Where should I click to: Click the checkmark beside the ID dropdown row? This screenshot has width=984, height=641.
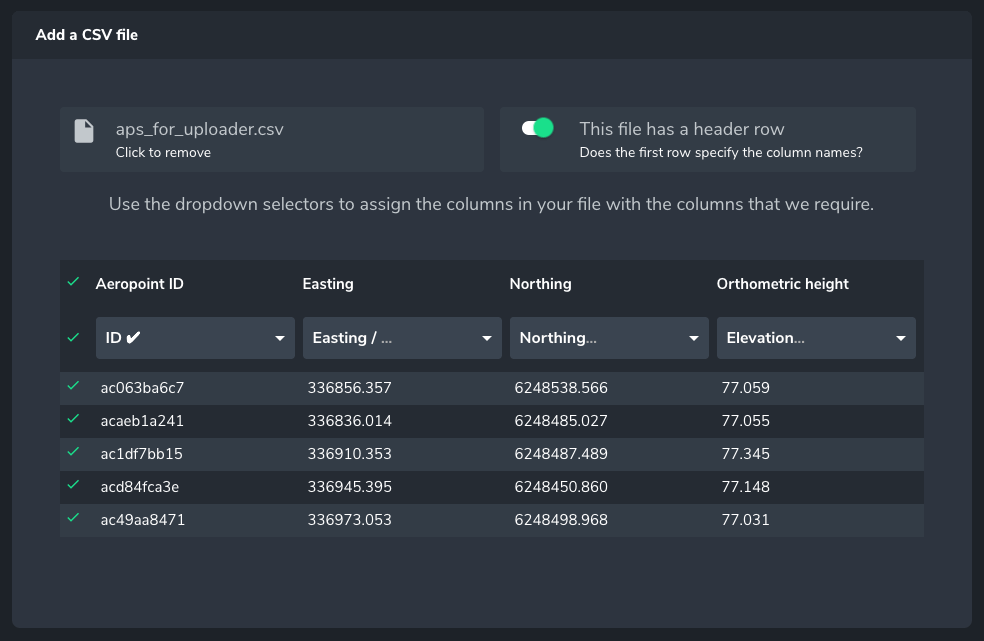tap(73, 337)
